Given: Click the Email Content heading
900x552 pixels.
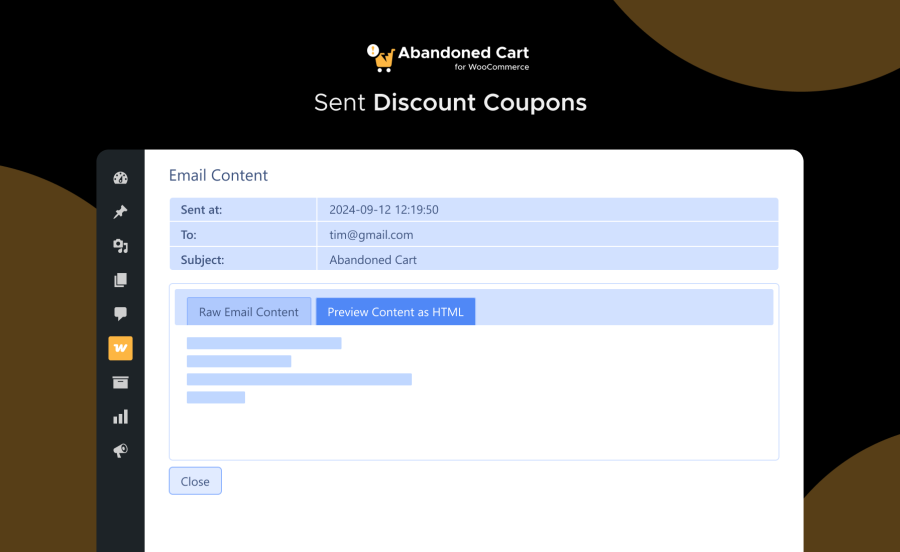Looking at the screenshot, I should pyautogui.click(x=218, y=176).
